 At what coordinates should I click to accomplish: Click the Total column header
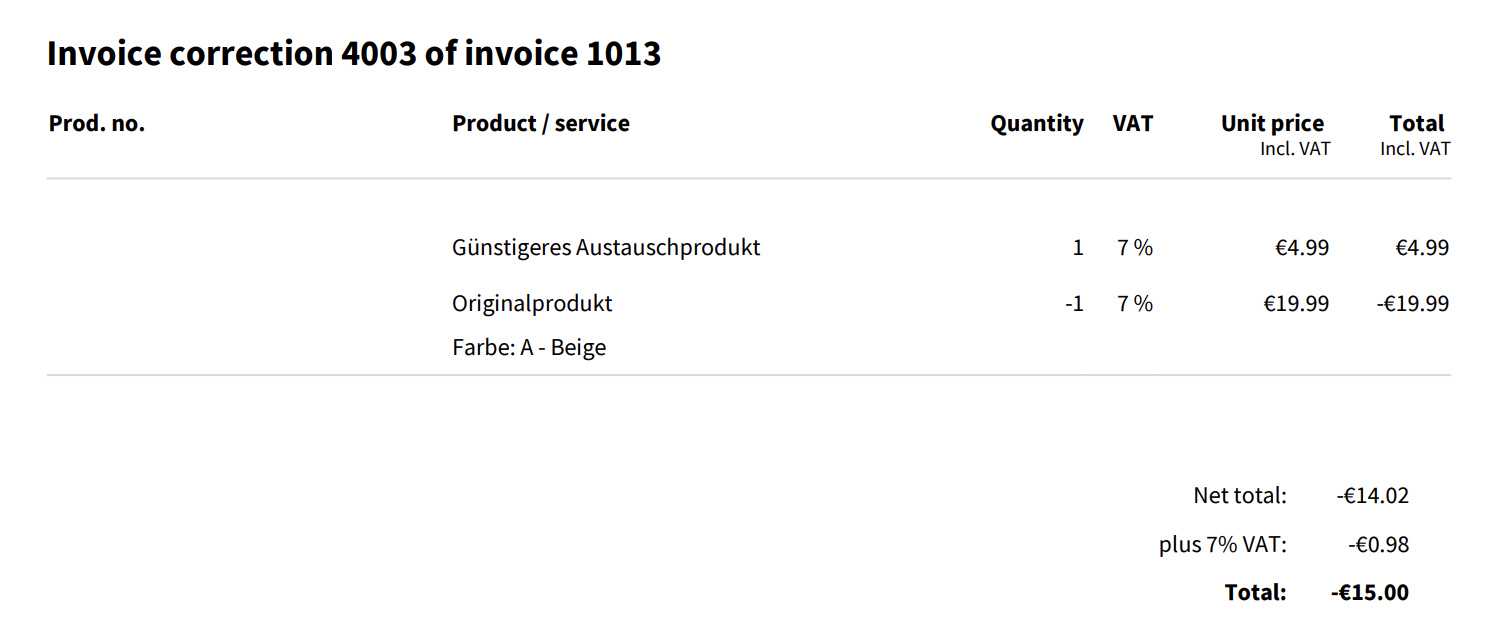1417,124
